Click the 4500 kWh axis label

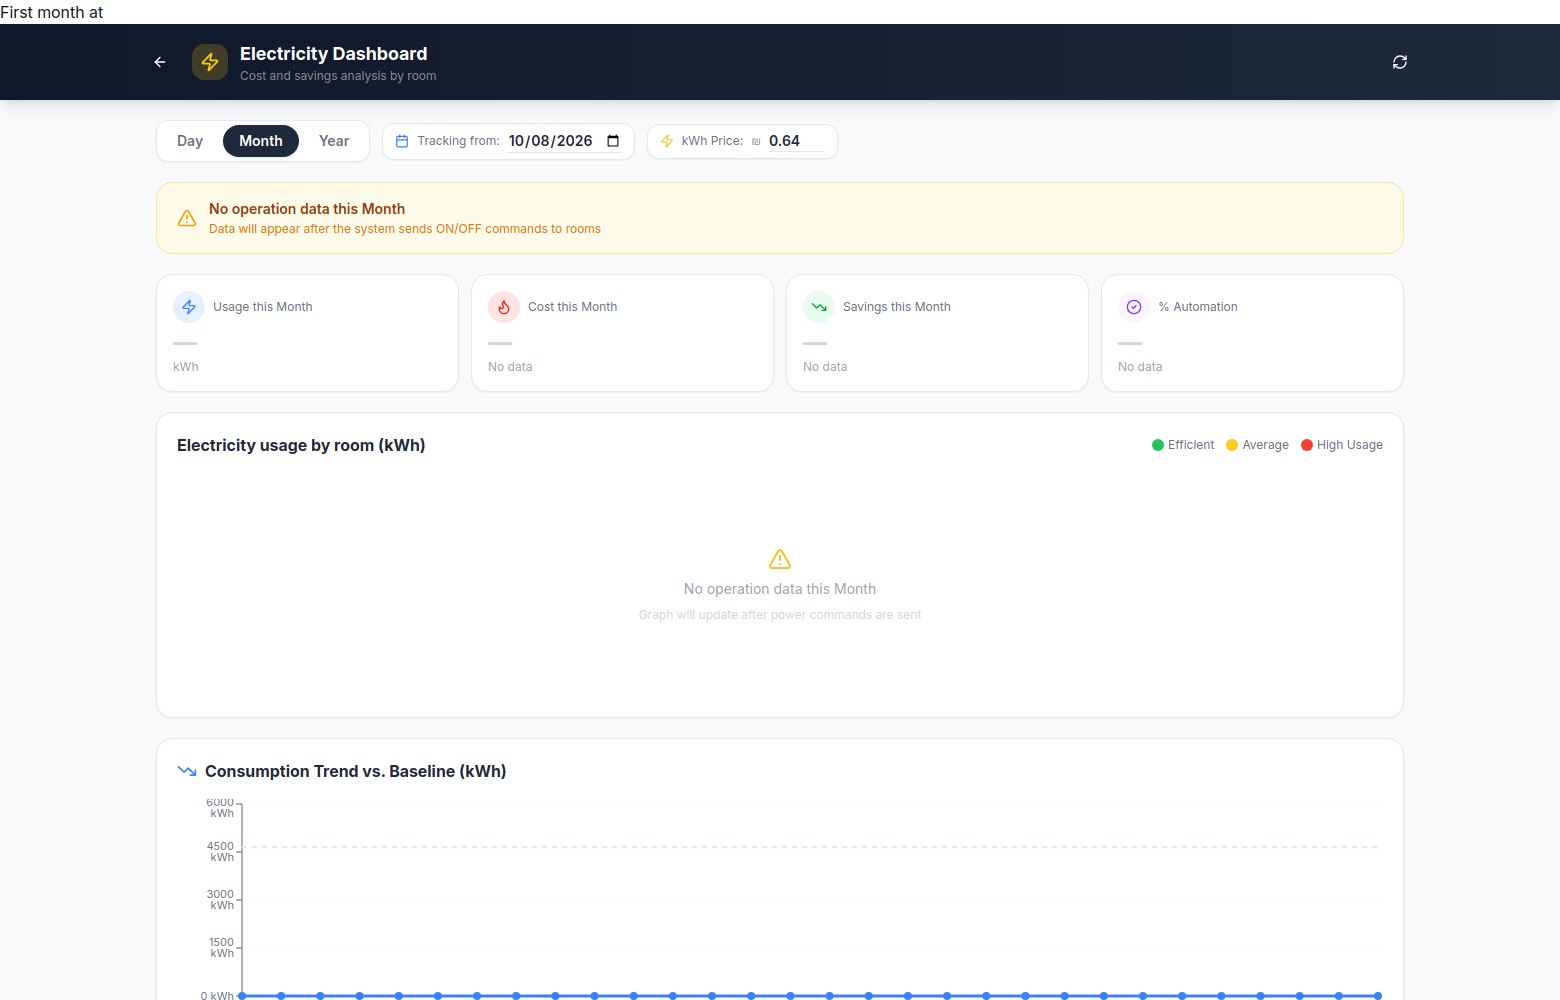coord(221,852)
